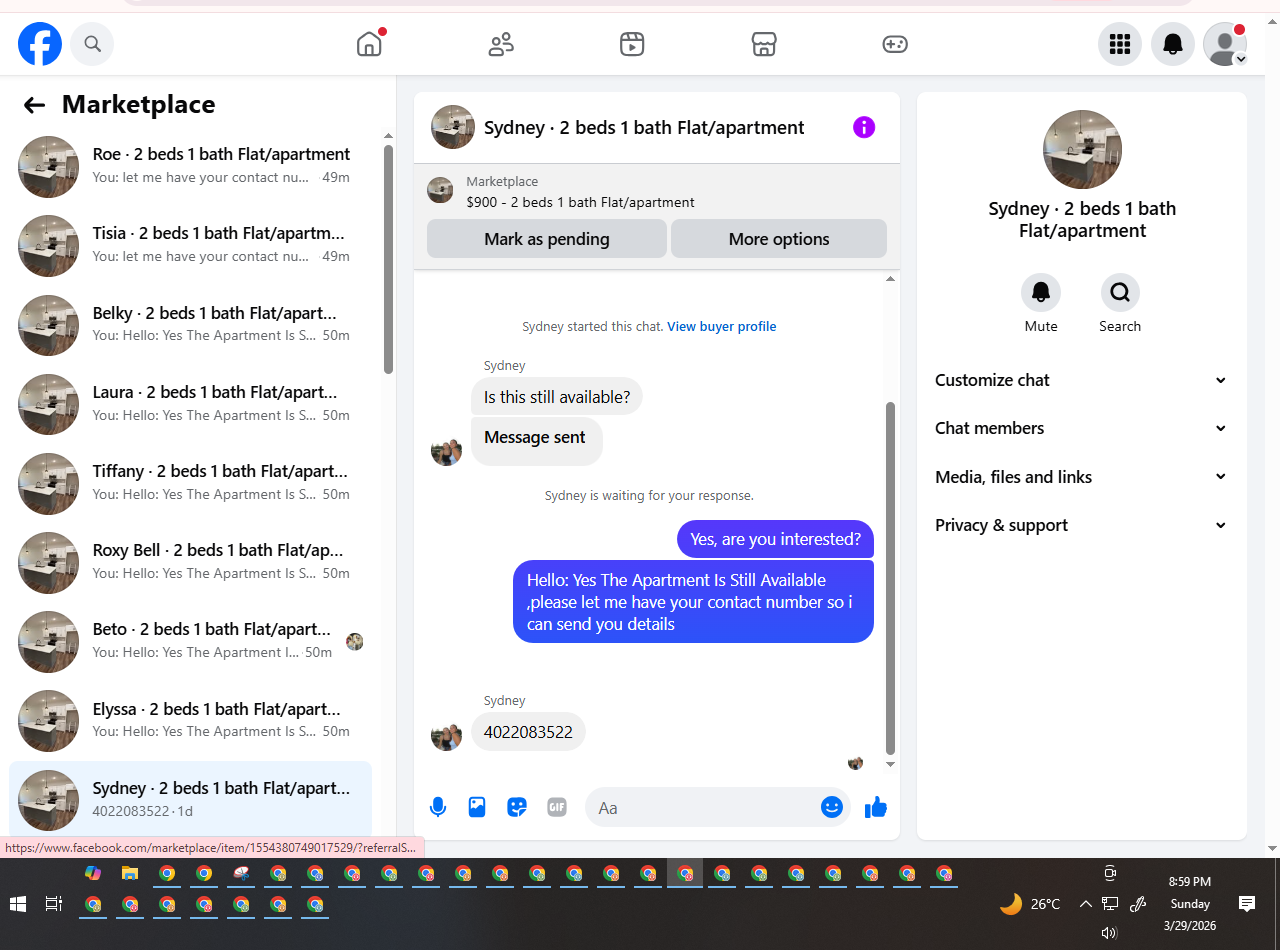The width and height of the screenshot is (1280, 950).
Task: Open the sticker picker icon
Action: [x=517, y=807]
